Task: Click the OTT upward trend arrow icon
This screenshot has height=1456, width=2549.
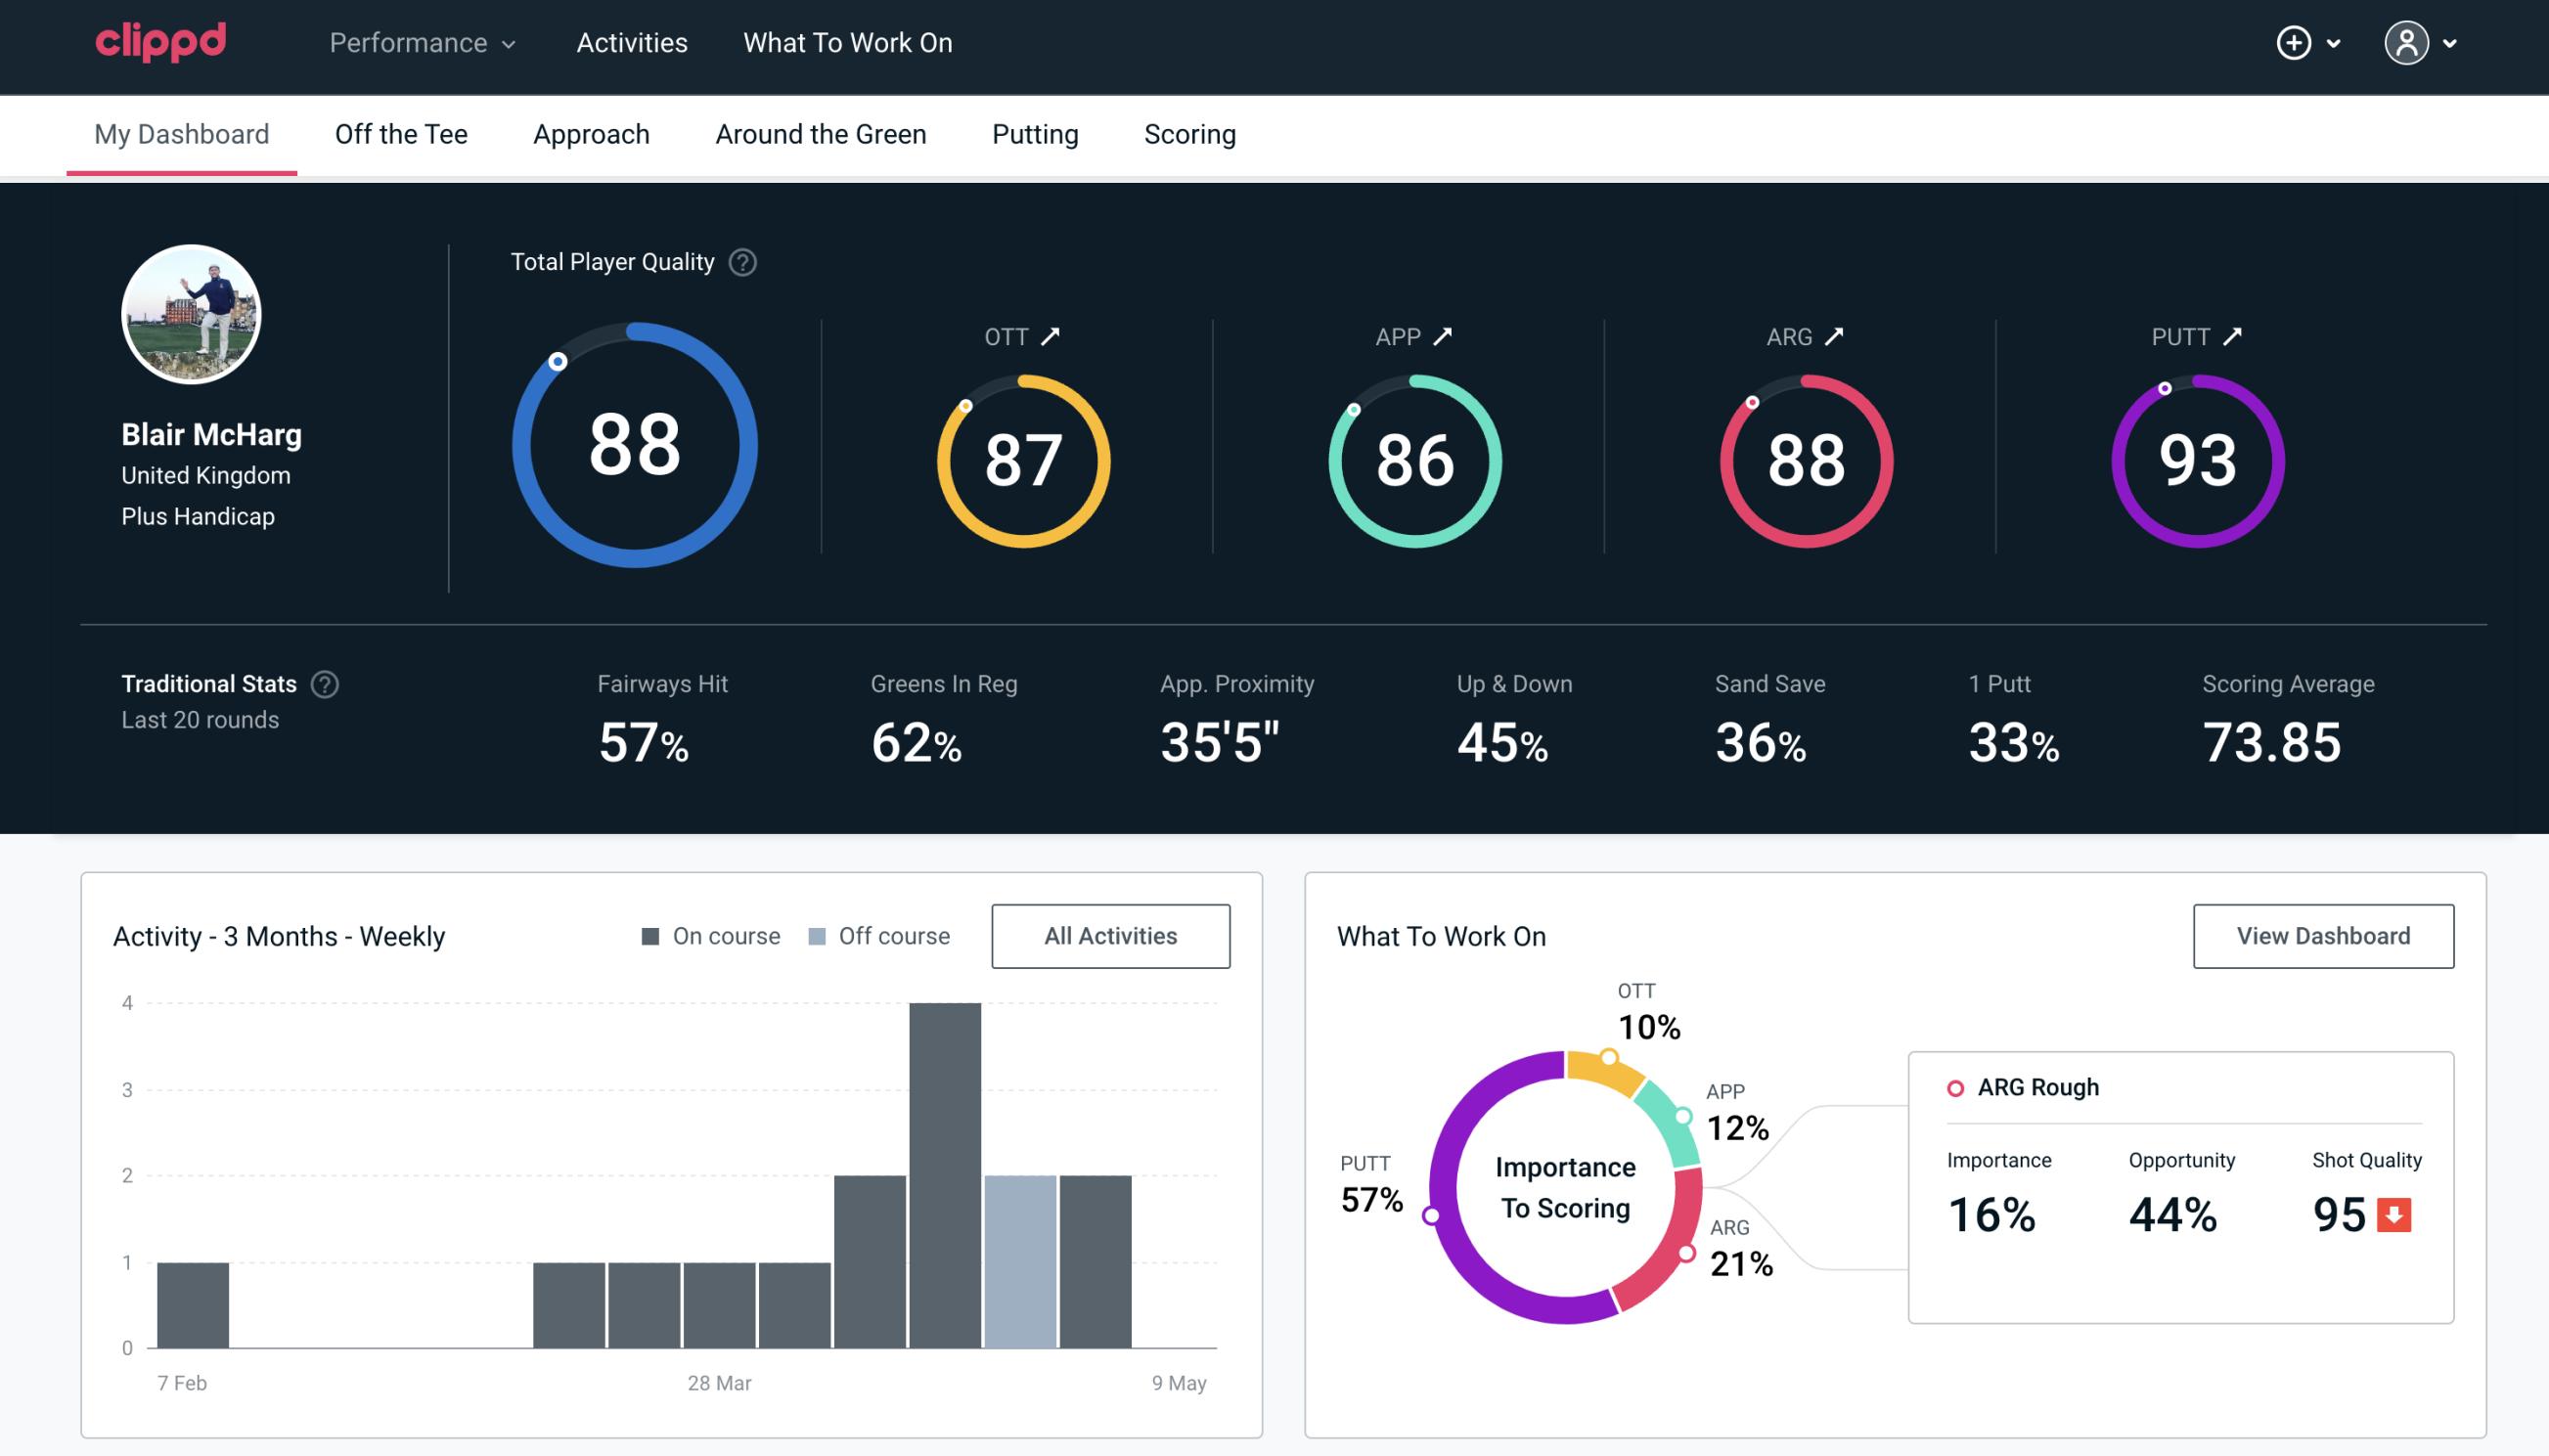Action: tap(1051, 336)
